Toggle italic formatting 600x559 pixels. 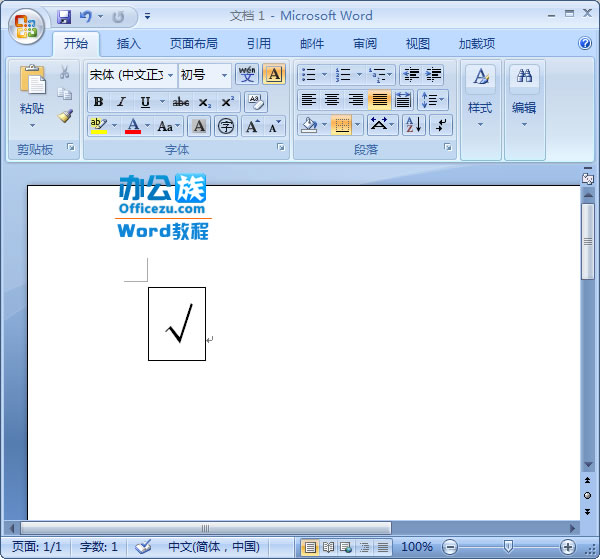click(x=121, y=102)
